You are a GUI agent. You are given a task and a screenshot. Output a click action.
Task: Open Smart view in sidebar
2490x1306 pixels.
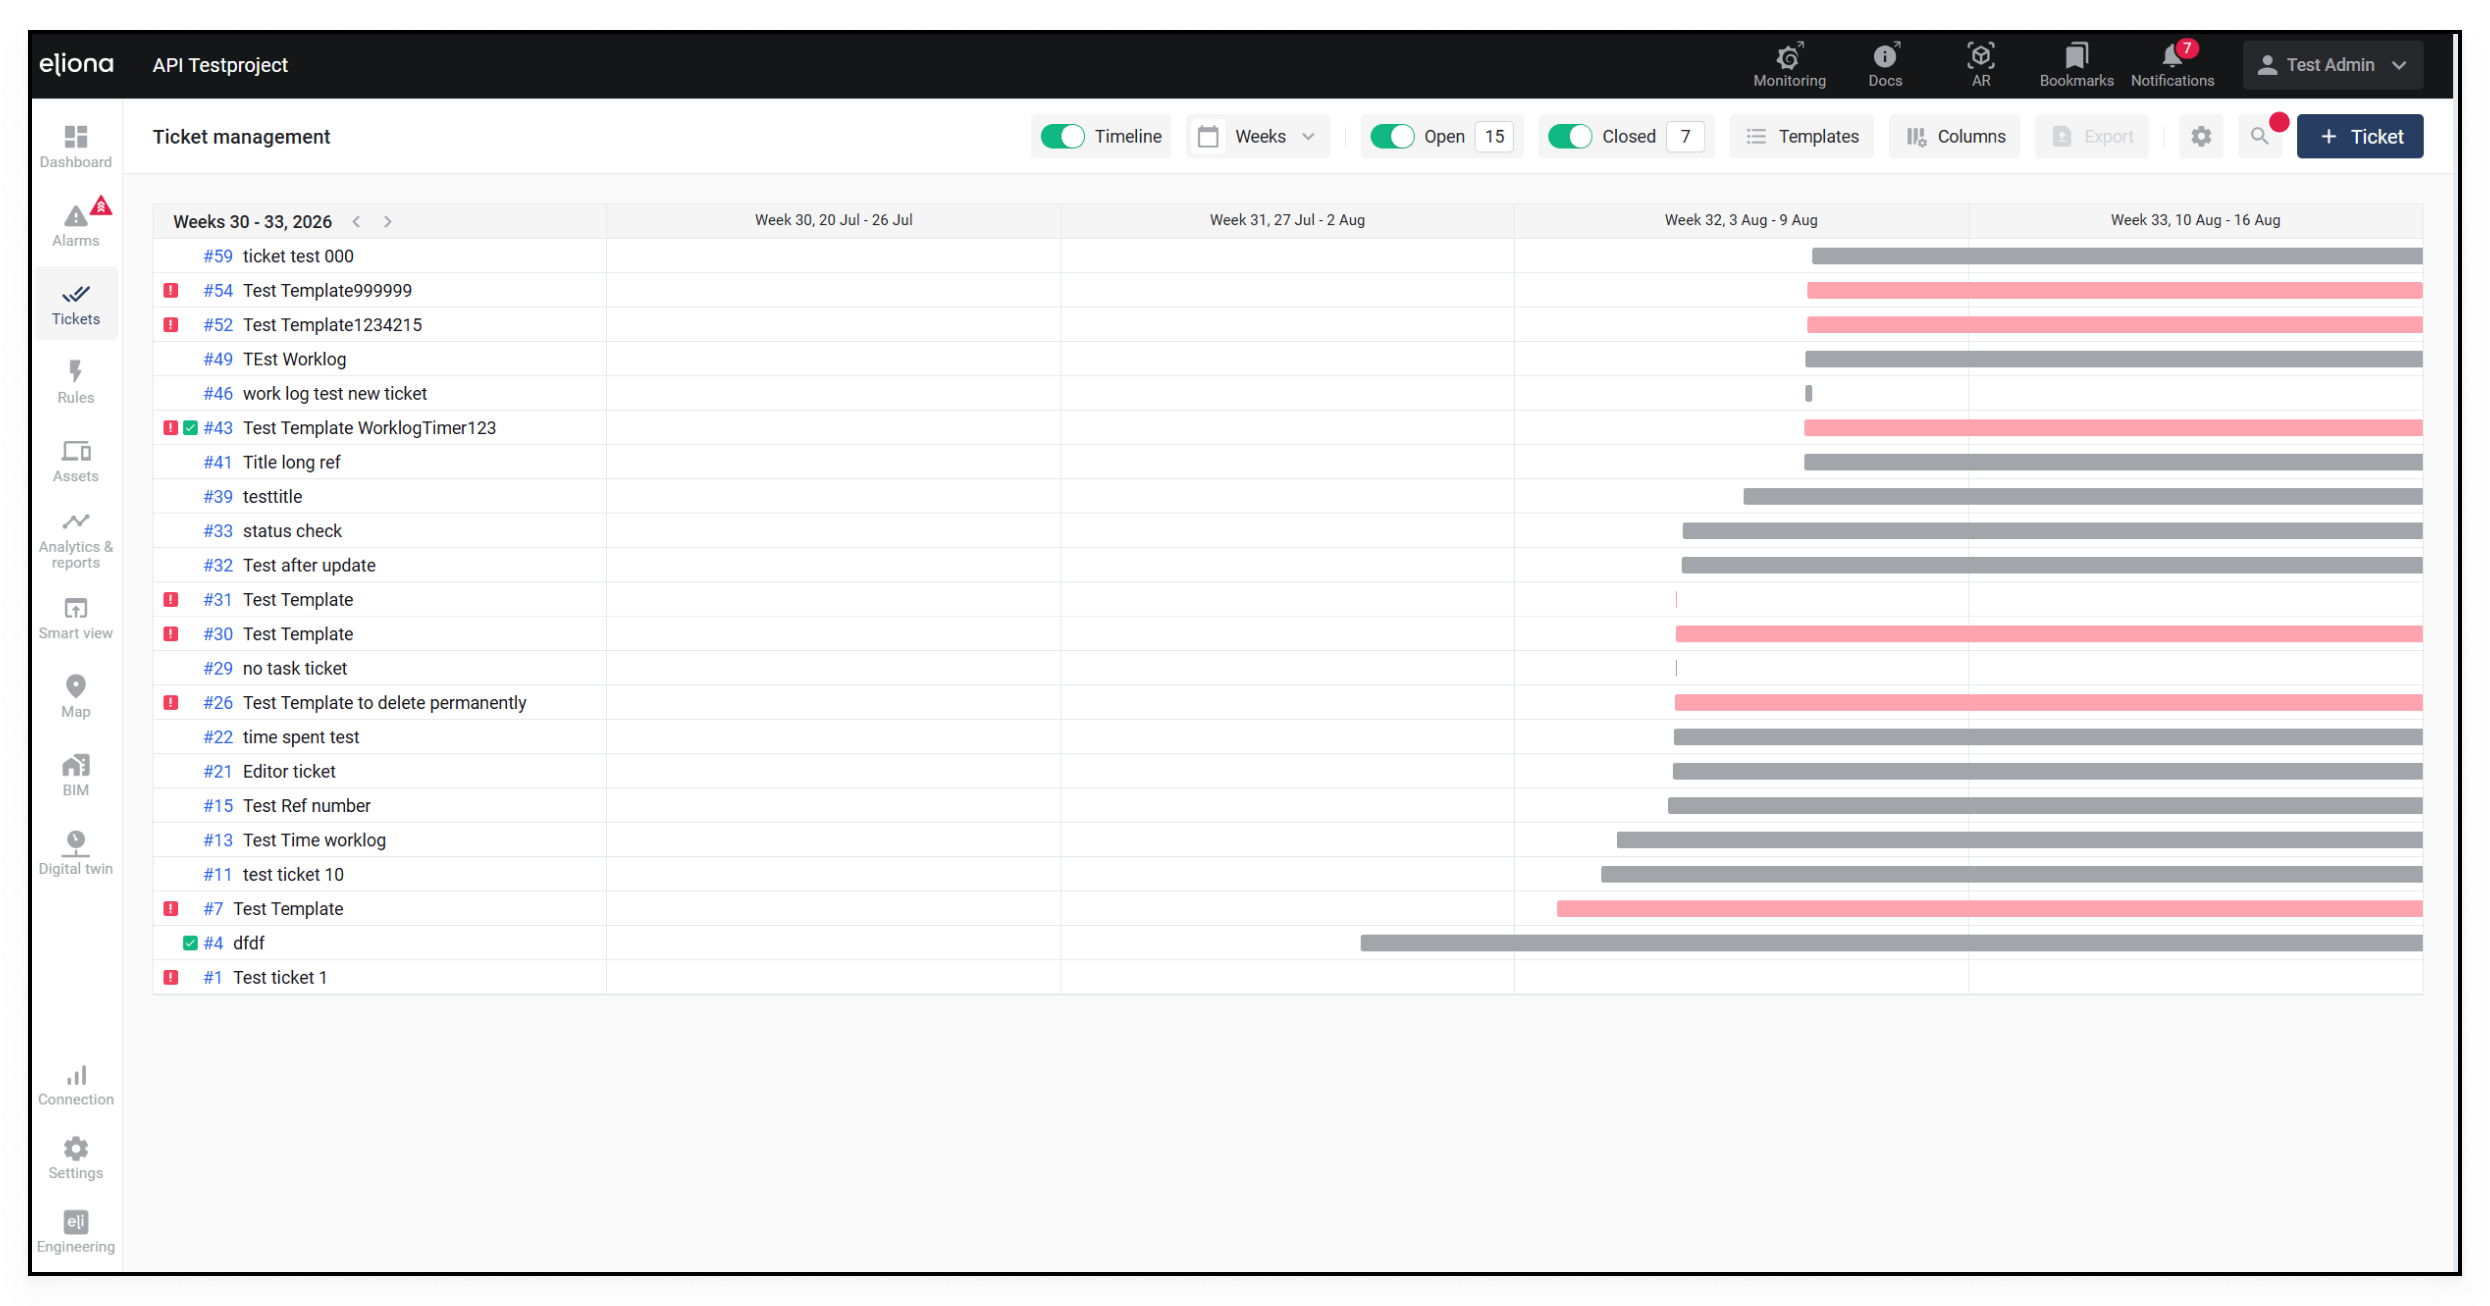(76, 618)
